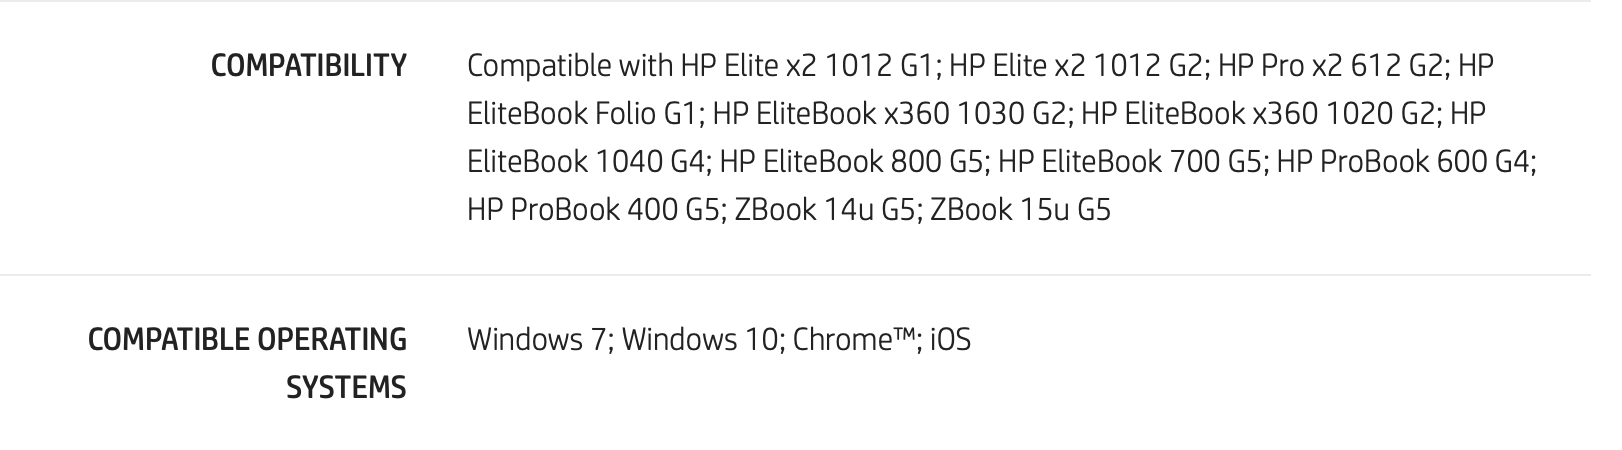The width and height of the screenshot is (1622, 450).
Task: Select the HP EliteBook 800 G5 entry
Action: [x=852, y=162]
